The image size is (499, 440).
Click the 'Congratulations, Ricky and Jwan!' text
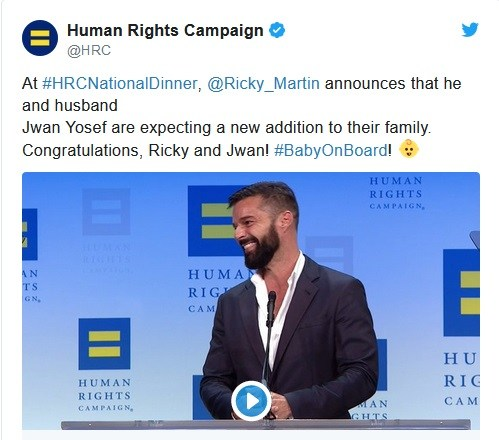coord(145,150)
